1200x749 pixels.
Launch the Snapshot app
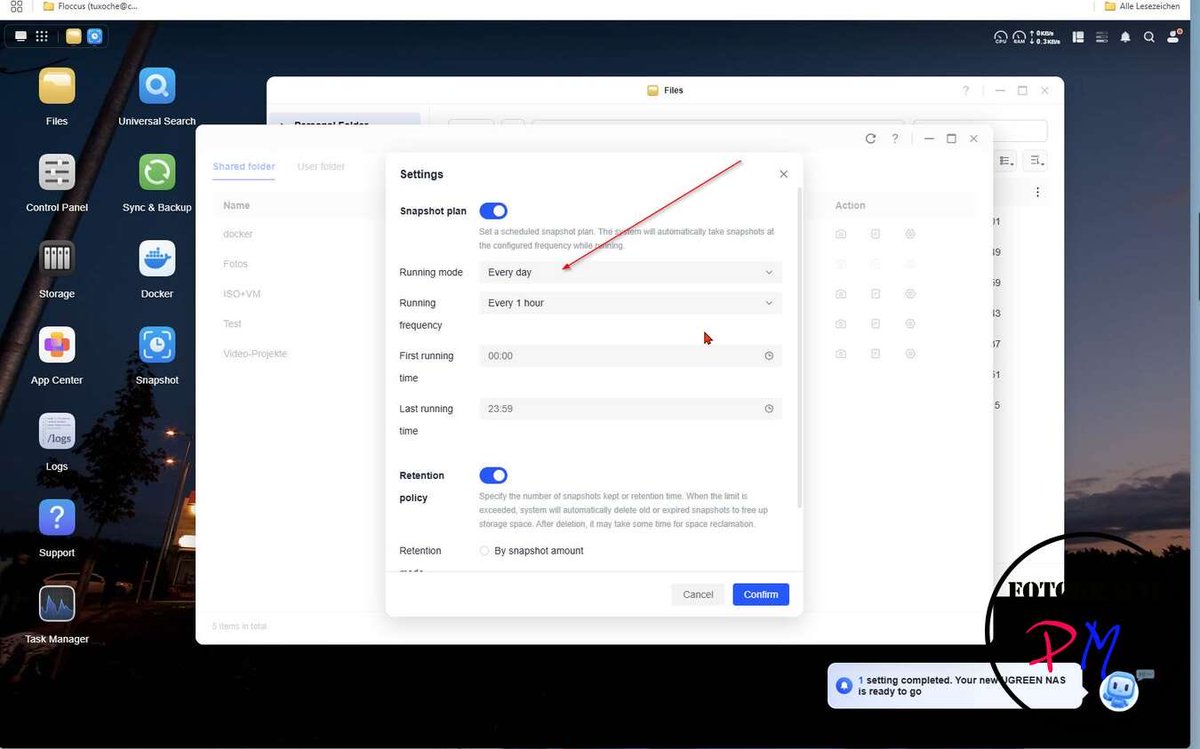click(x=156, y=344)
